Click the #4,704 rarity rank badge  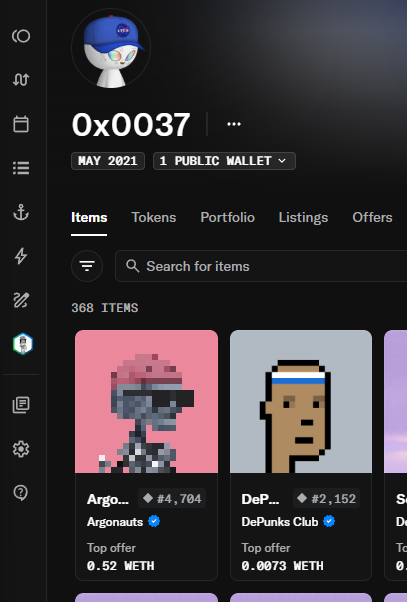[172, 499]
